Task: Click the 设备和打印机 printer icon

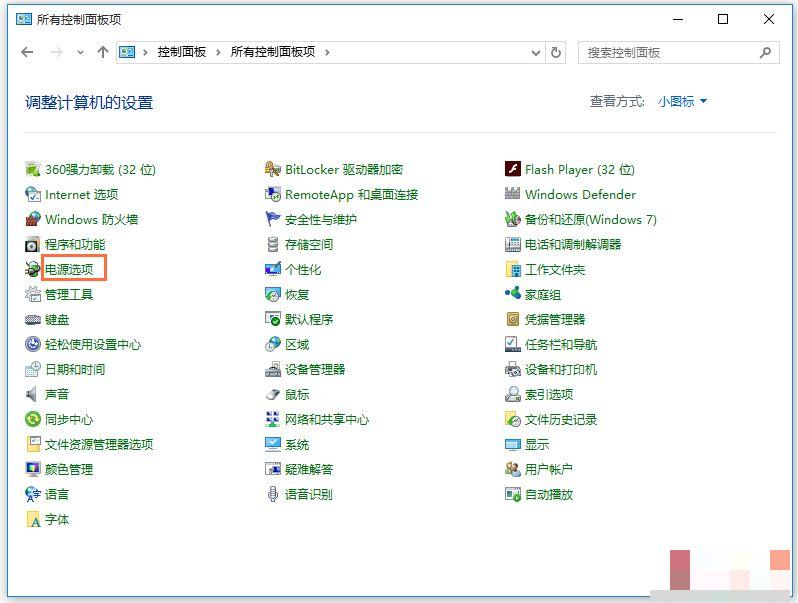Action: [513, 369]
